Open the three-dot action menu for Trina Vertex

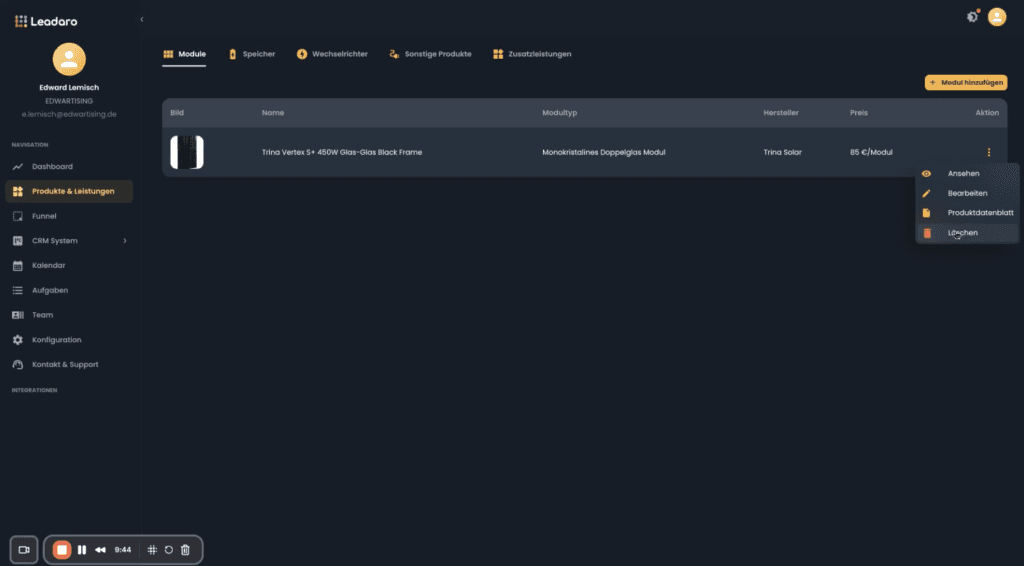click(x=989, y=152)
